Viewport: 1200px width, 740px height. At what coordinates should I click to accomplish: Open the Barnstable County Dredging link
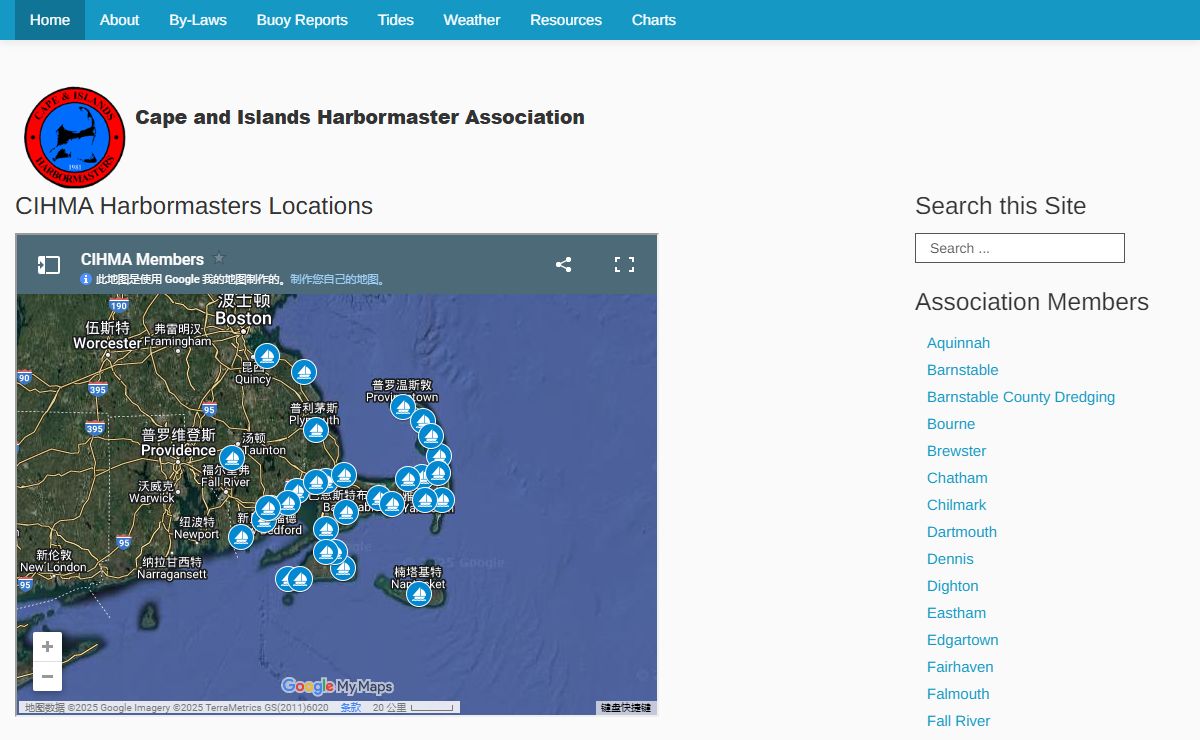(x=1021, y=397)
